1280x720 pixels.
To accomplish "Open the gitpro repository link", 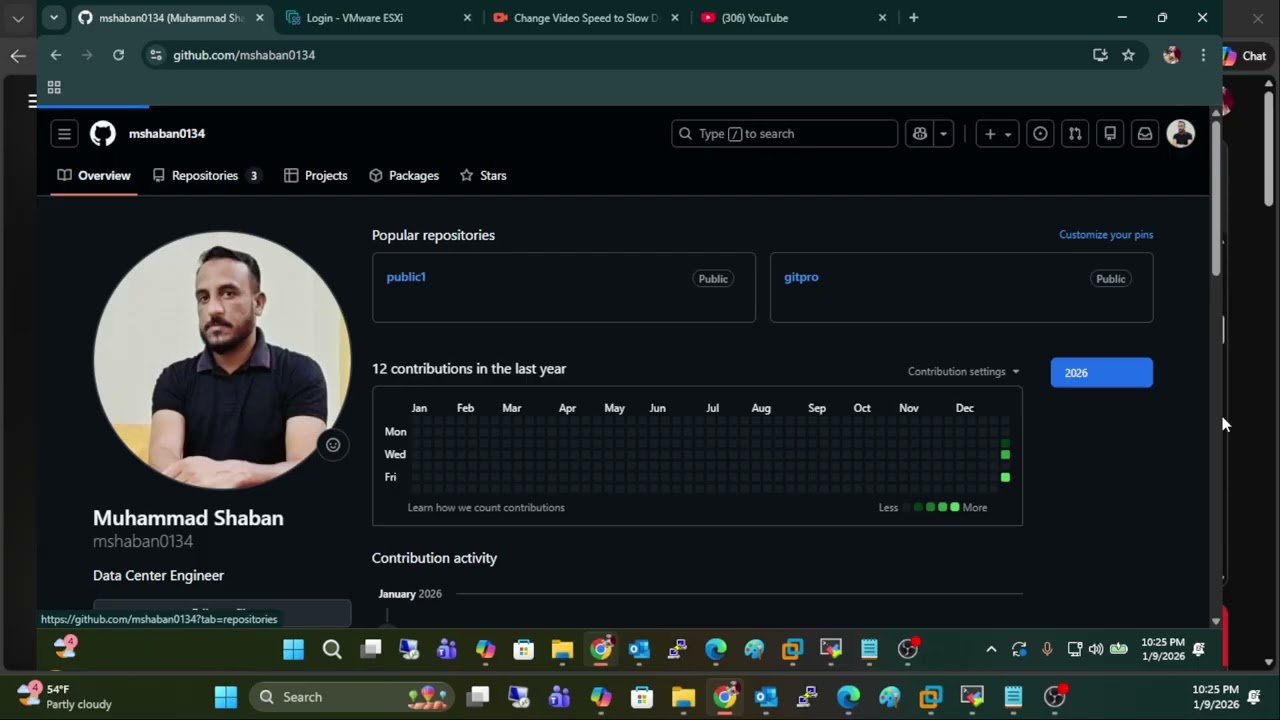I will click(801, 277).
